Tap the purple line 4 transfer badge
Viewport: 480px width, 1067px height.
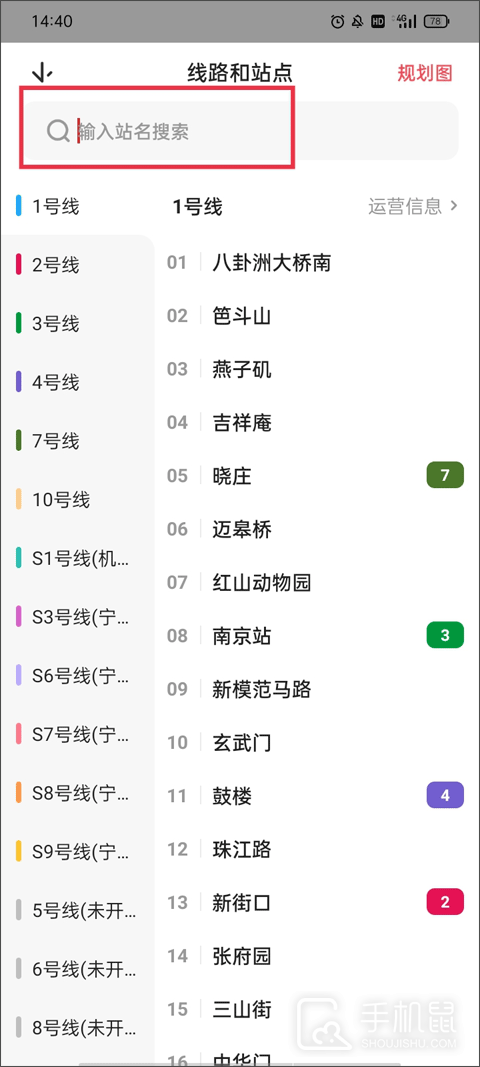(445, 795)
